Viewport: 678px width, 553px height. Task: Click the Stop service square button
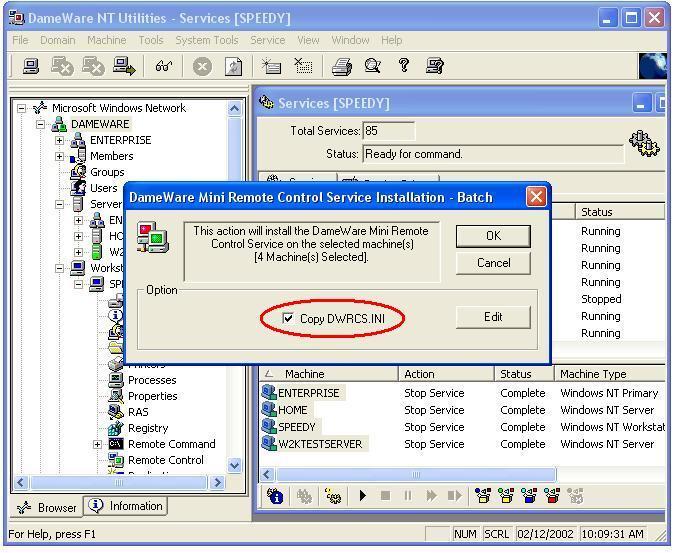pos(385,495)
